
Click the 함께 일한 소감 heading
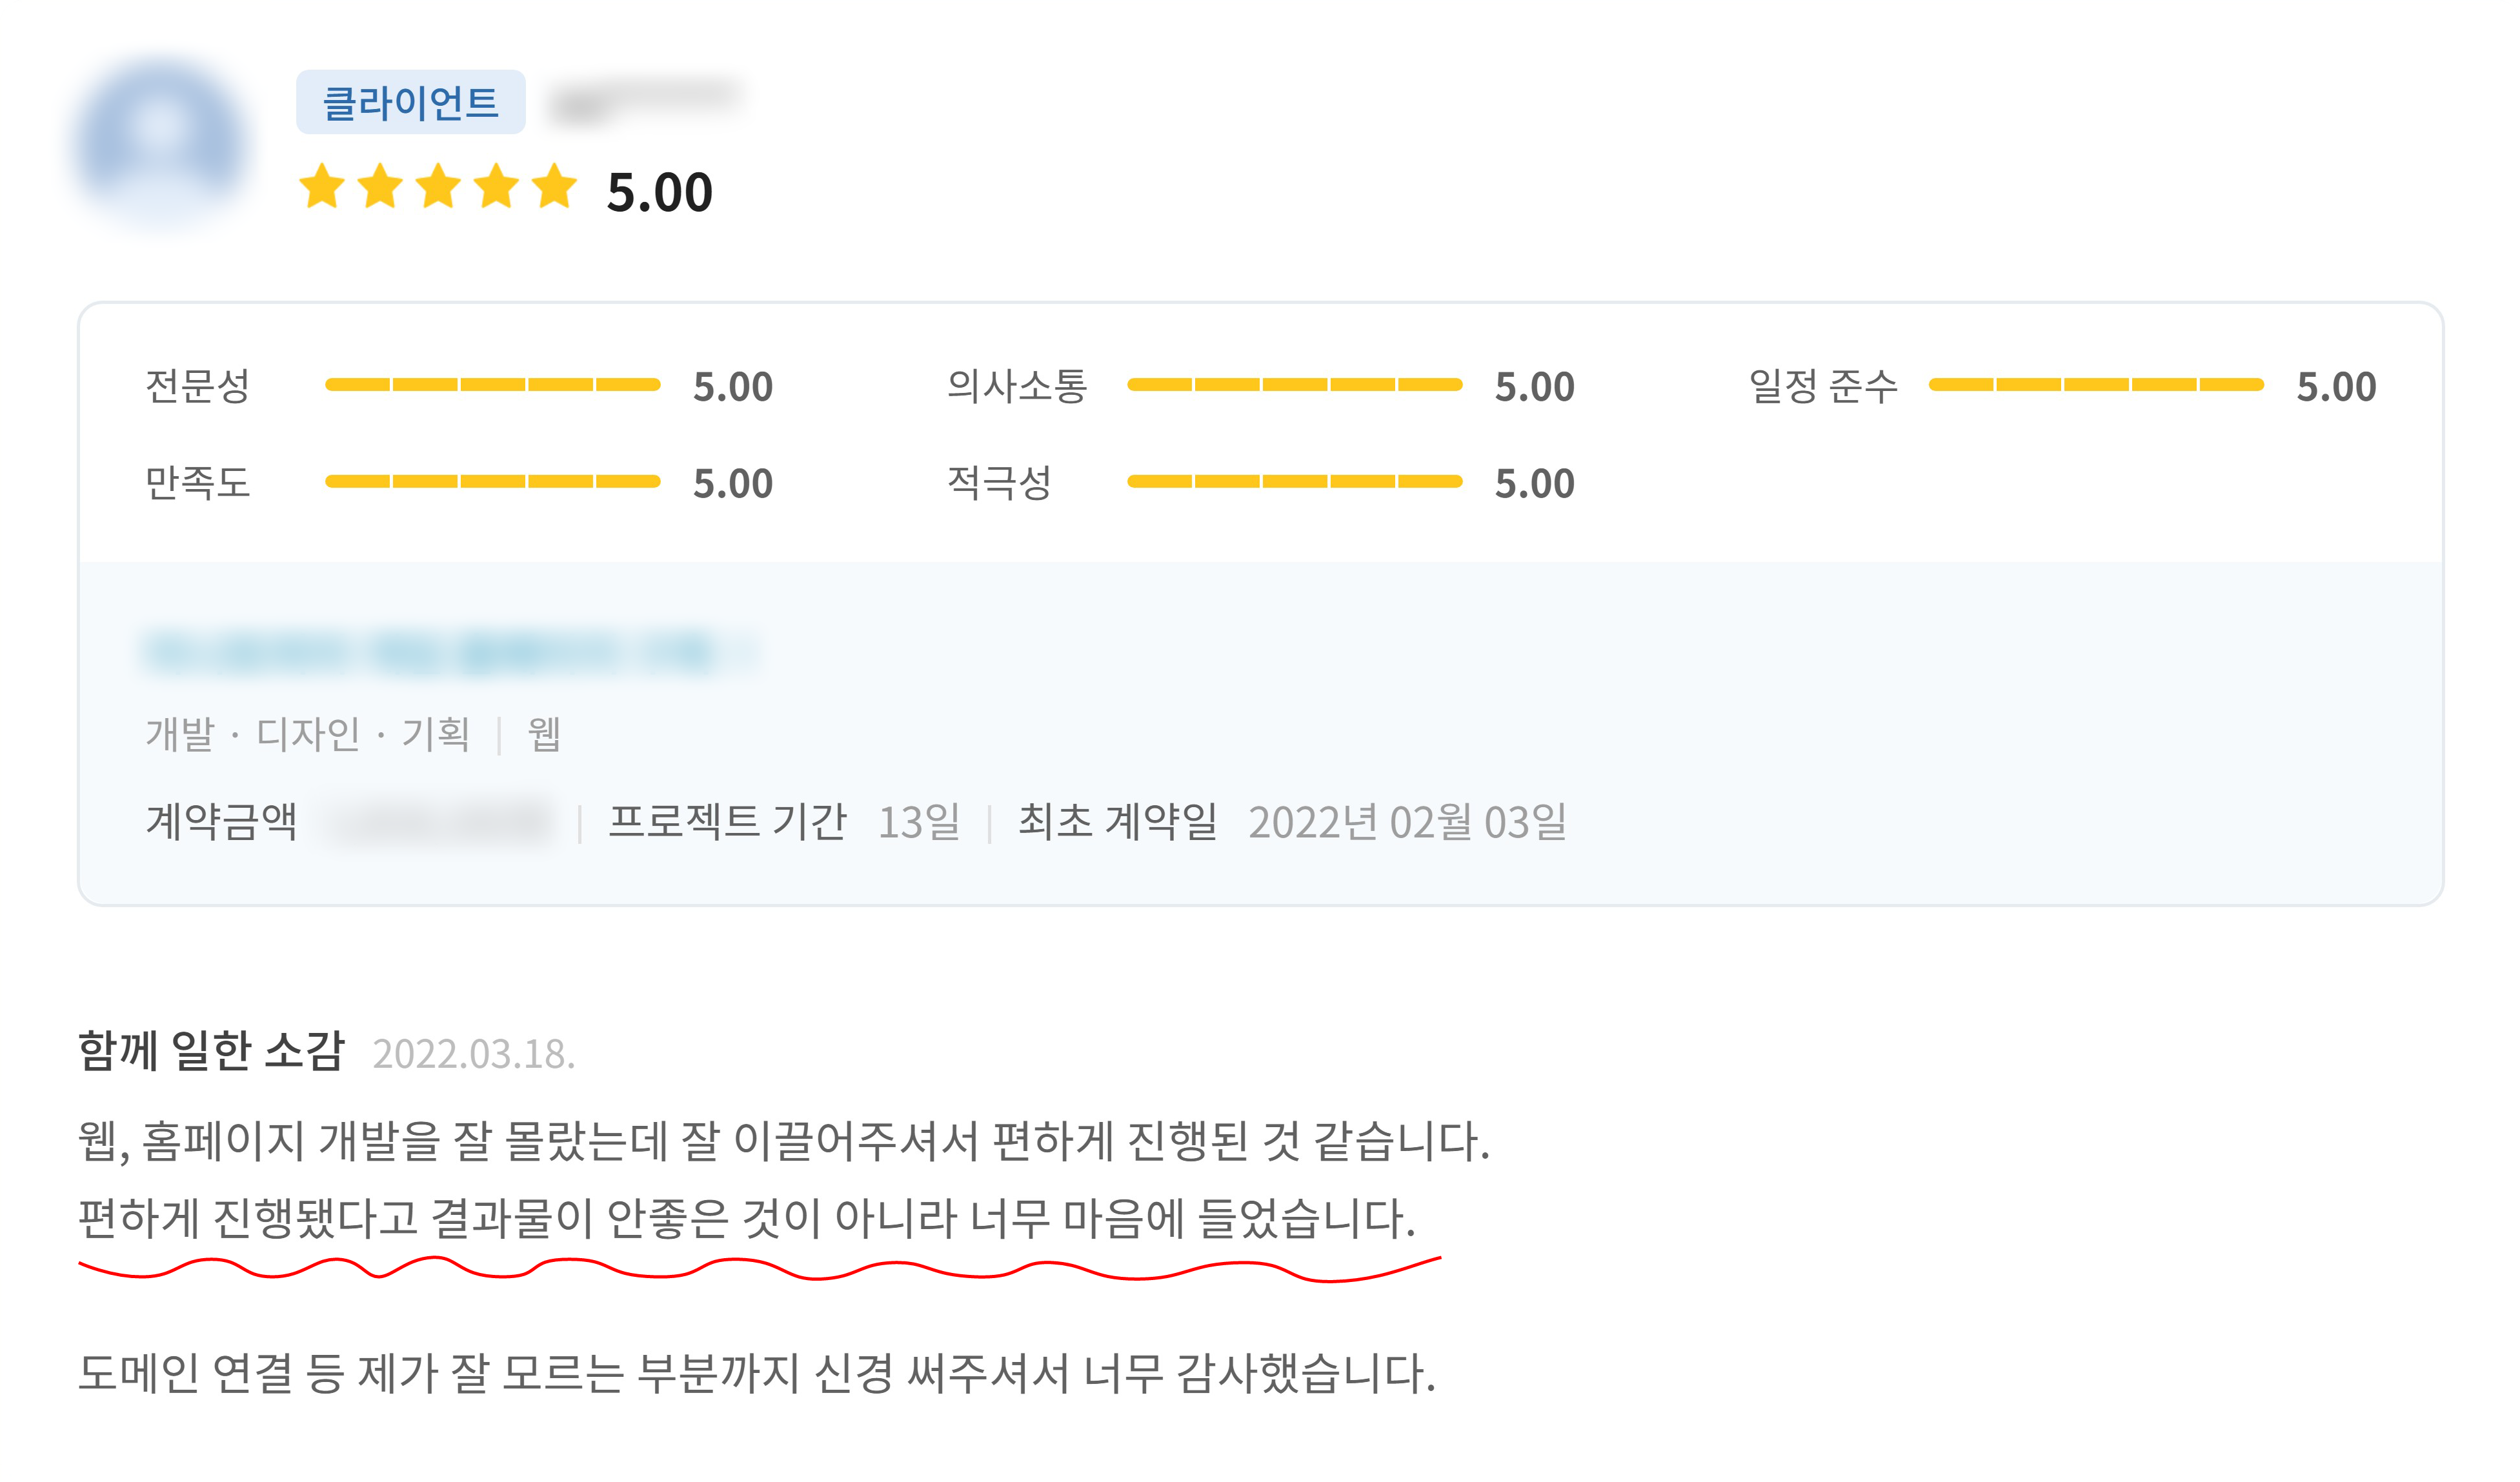[x=211, y=1051]
